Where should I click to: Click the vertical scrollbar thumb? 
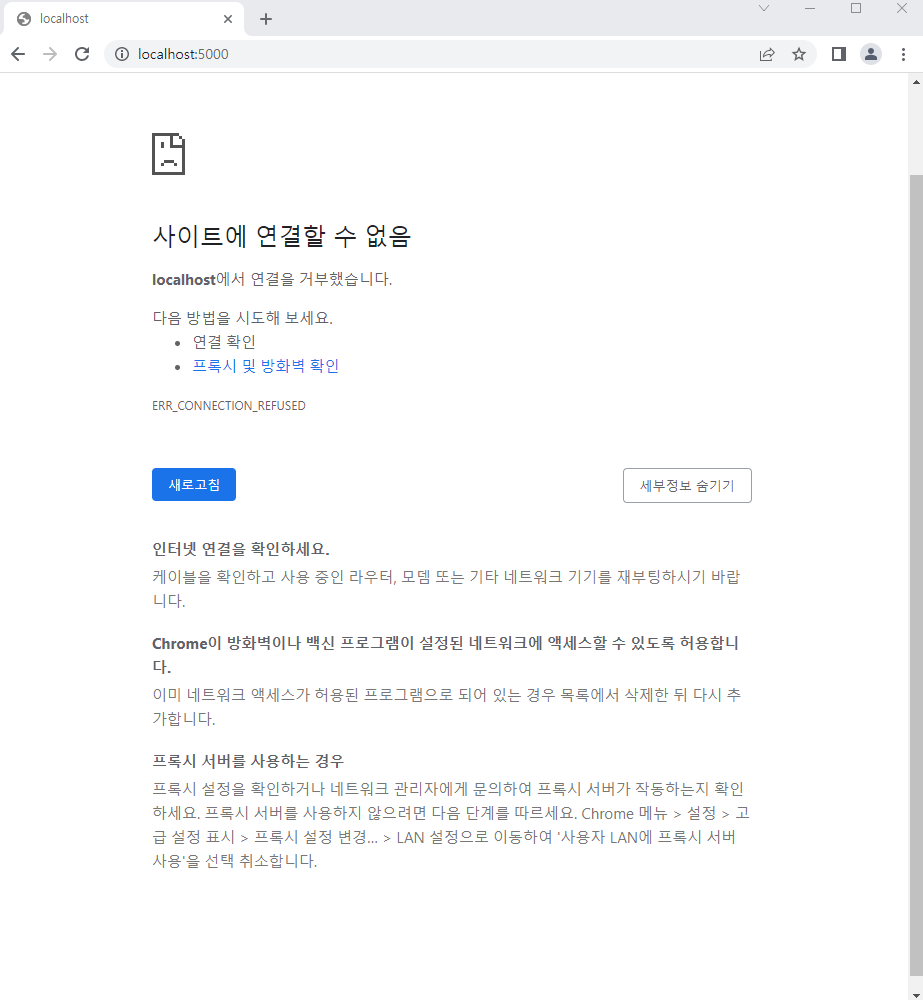916,574
